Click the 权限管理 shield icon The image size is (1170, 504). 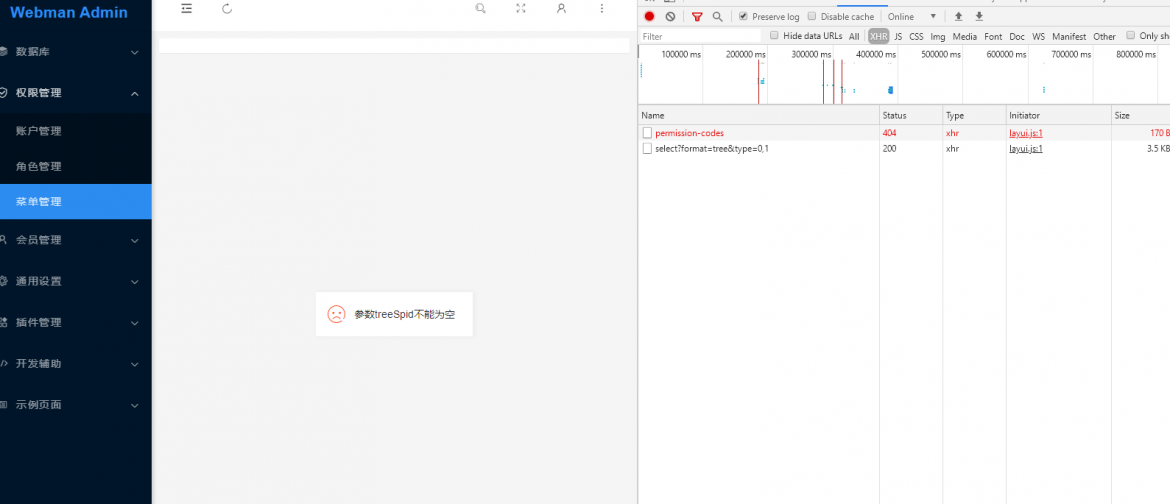(3, 93)
